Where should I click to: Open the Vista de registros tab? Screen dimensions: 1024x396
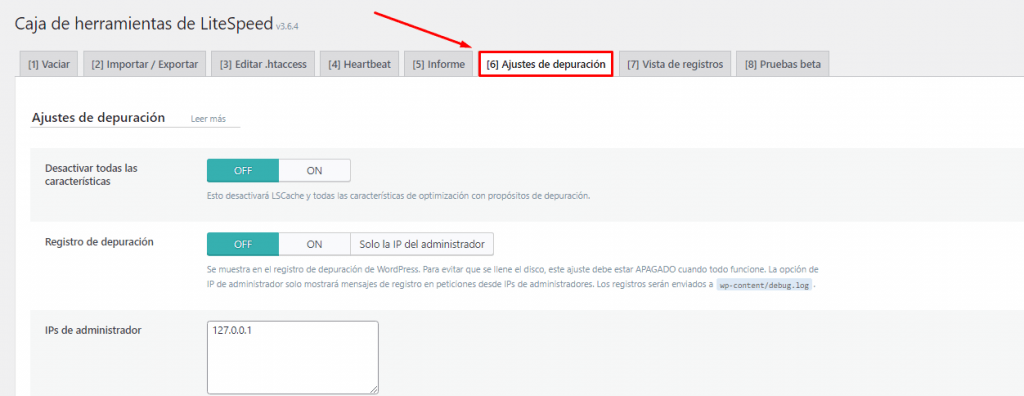pyautogui.click(x=675, y=65)
